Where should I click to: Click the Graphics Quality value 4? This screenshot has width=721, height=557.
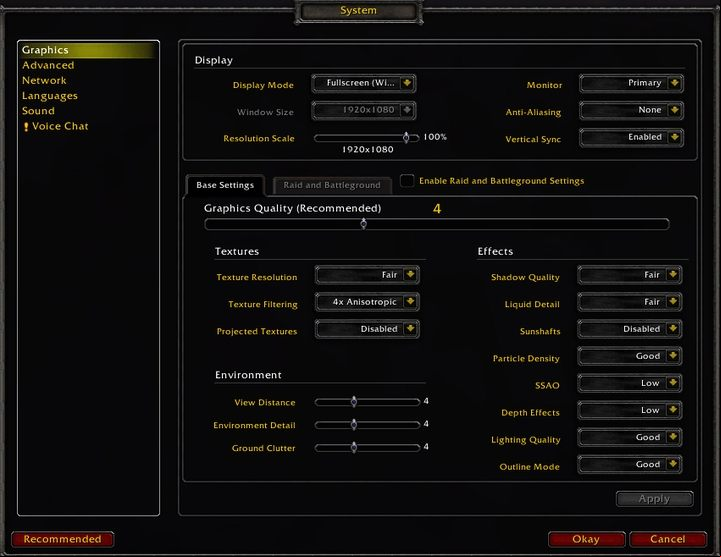pyautogui.click(x=437, y=209)
